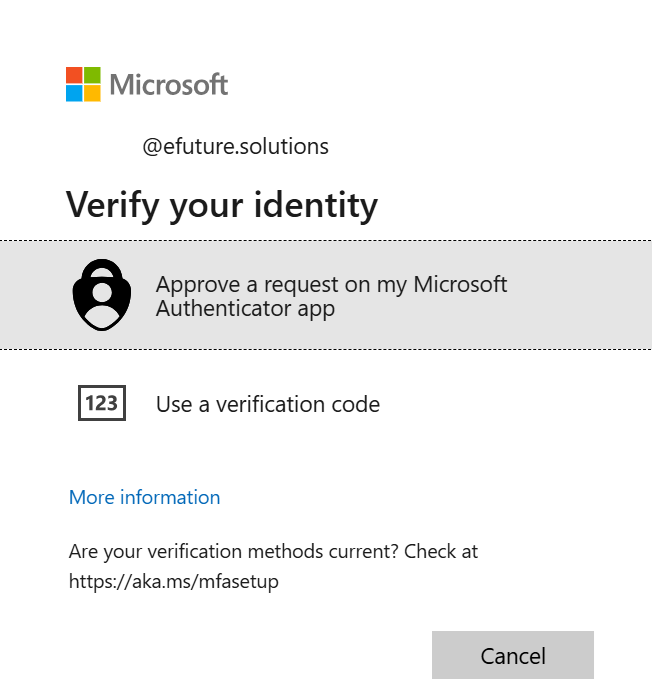Cancel the identity verification
The height and width of the screenshot is (696, 652).
point(513,655)
